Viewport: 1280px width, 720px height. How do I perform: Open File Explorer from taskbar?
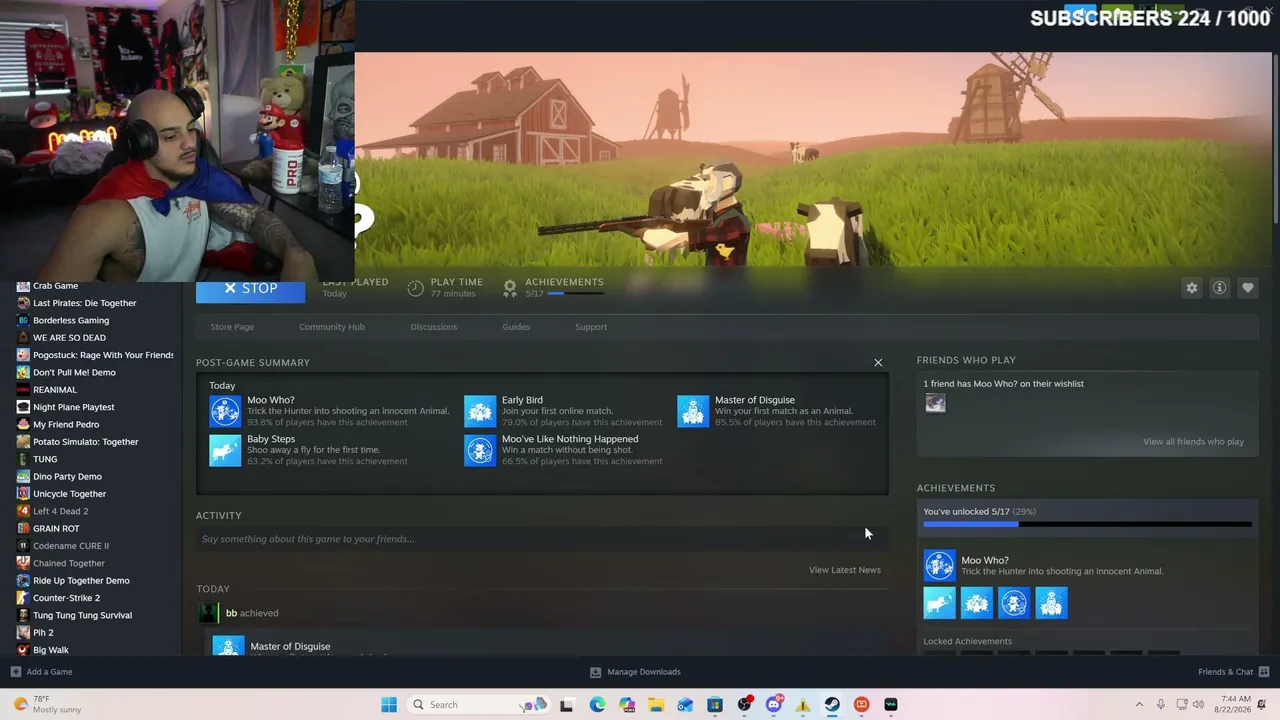coord(656,705)
